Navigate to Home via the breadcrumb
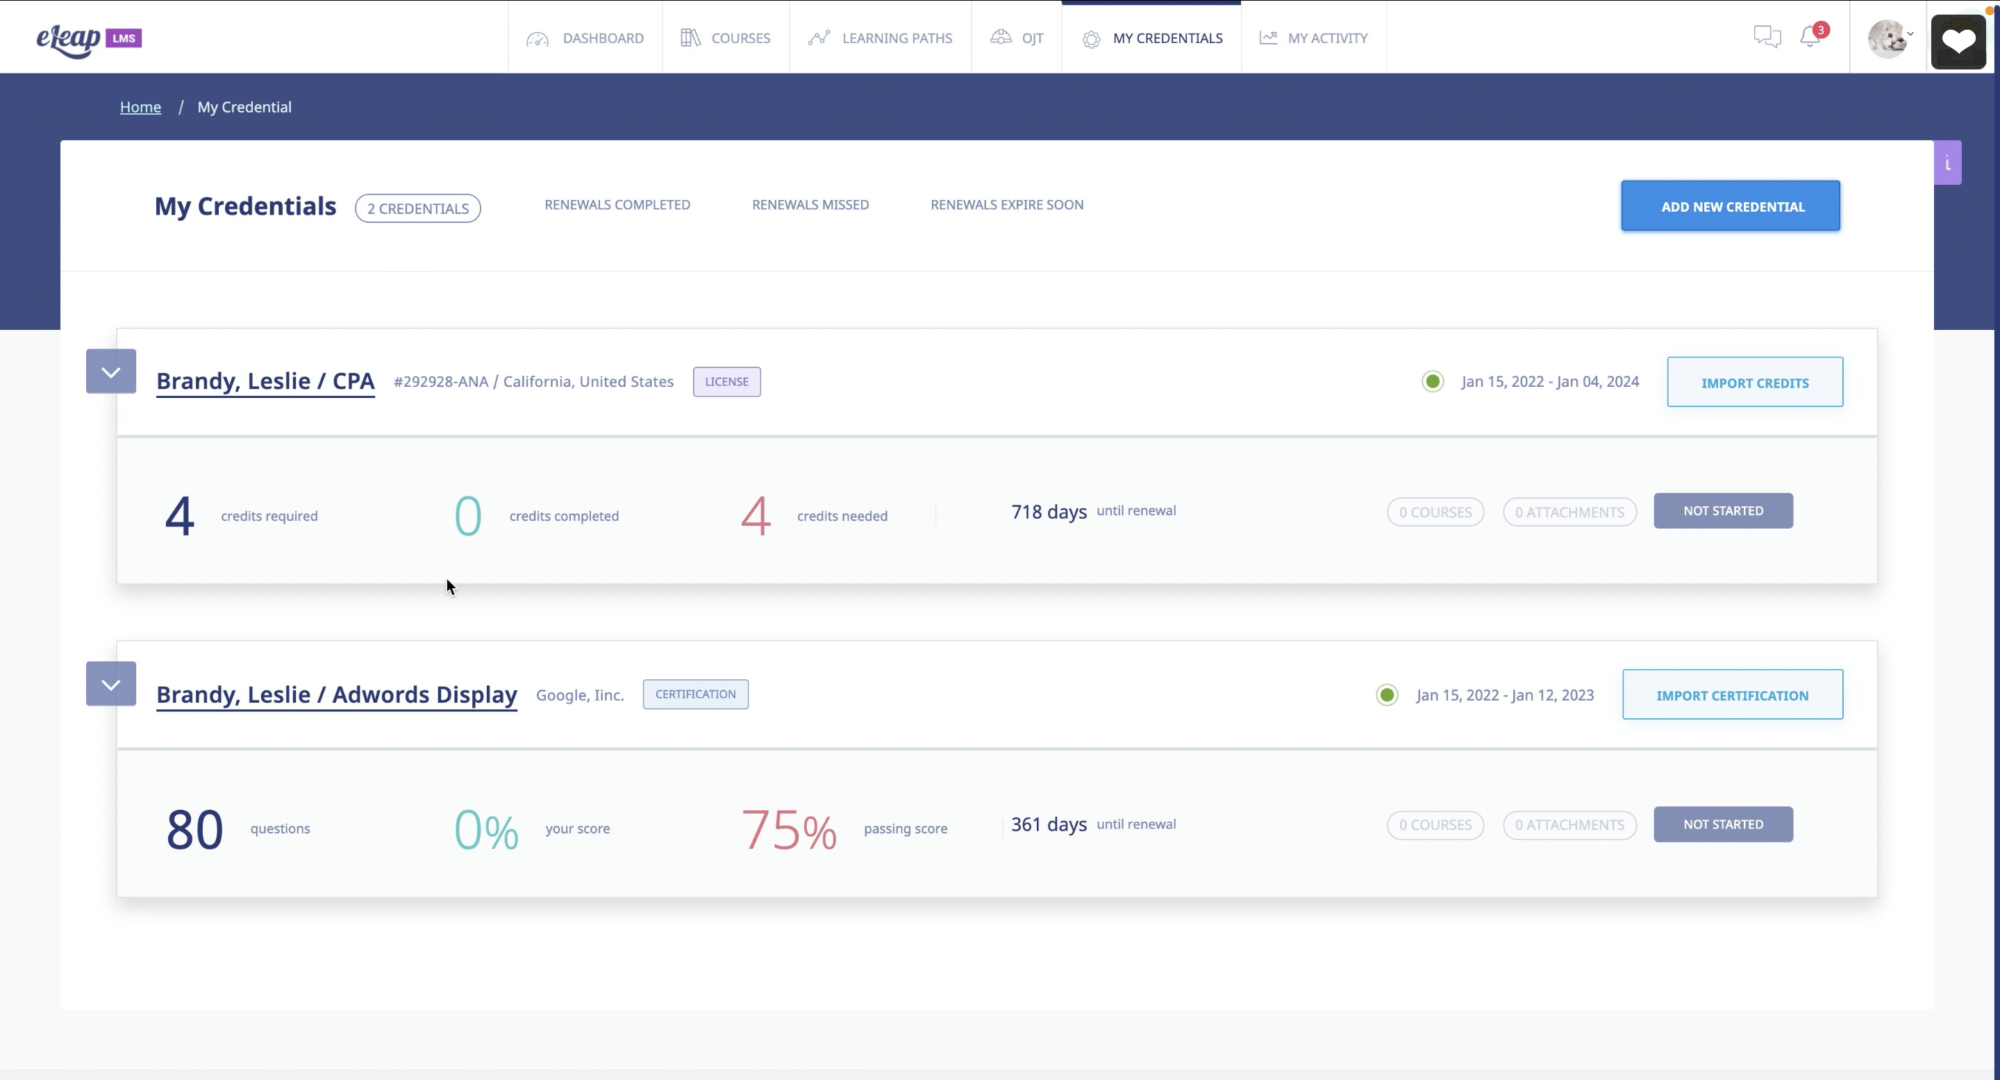 (140, 107)
